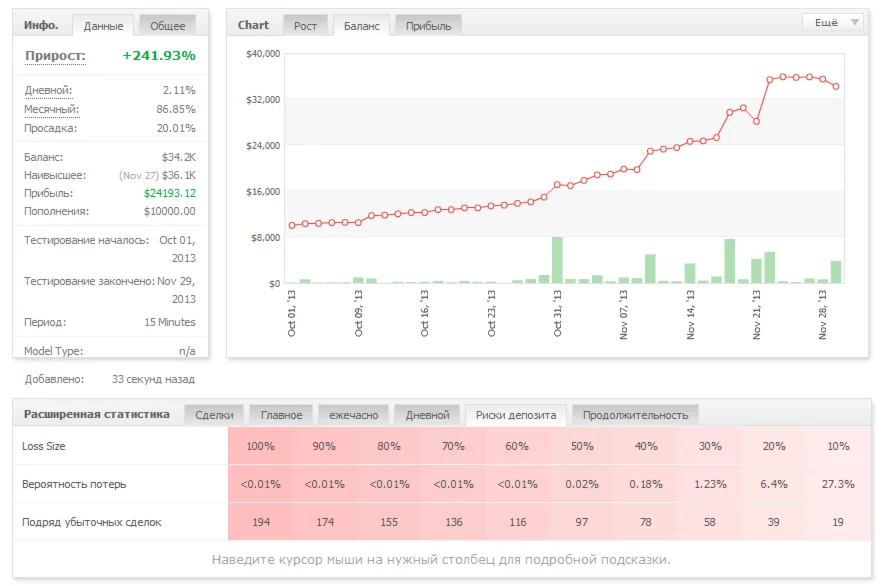This screenshot has width=883, height=586.
Task: Click the 27.3% loss probability cell
Action: pos(838,484)
